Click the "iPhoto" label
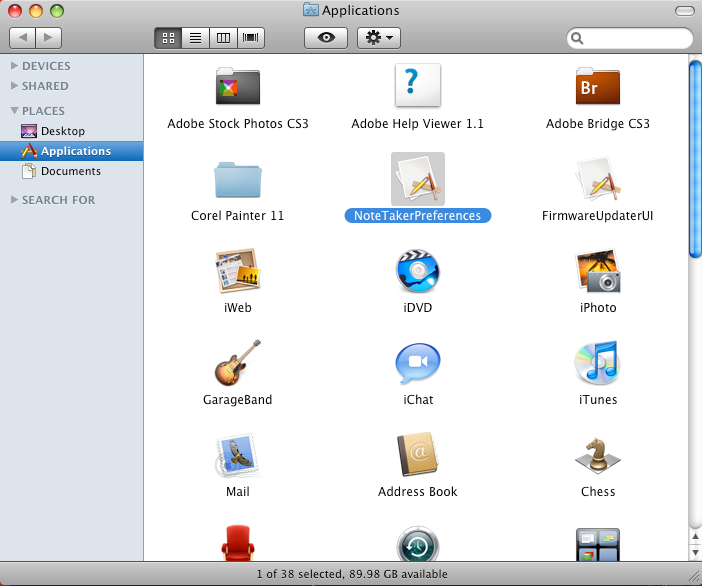702x586 pixels. point(598,308)
